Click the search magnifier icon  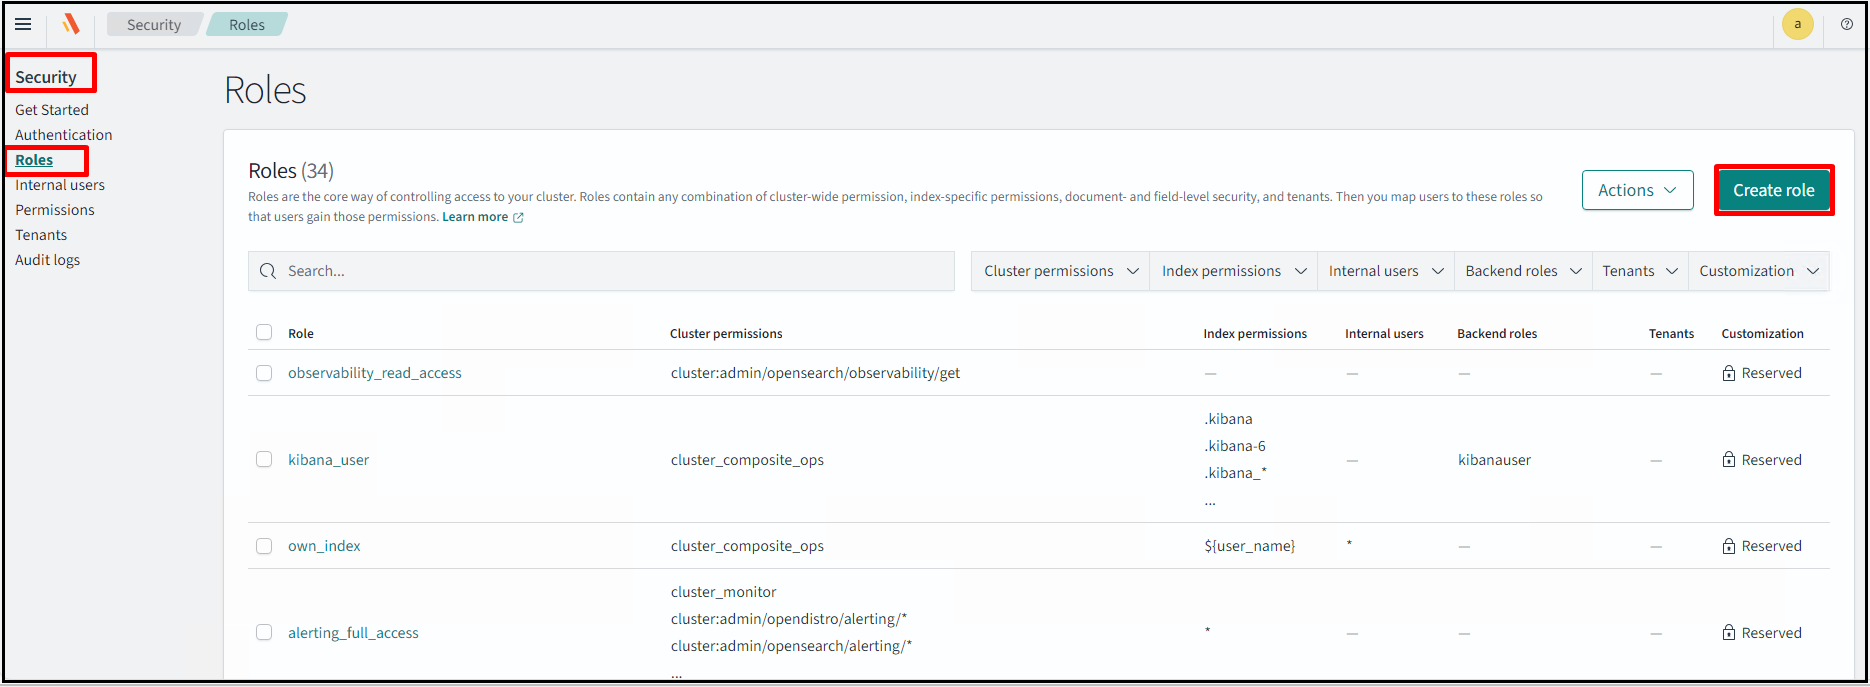268,271
